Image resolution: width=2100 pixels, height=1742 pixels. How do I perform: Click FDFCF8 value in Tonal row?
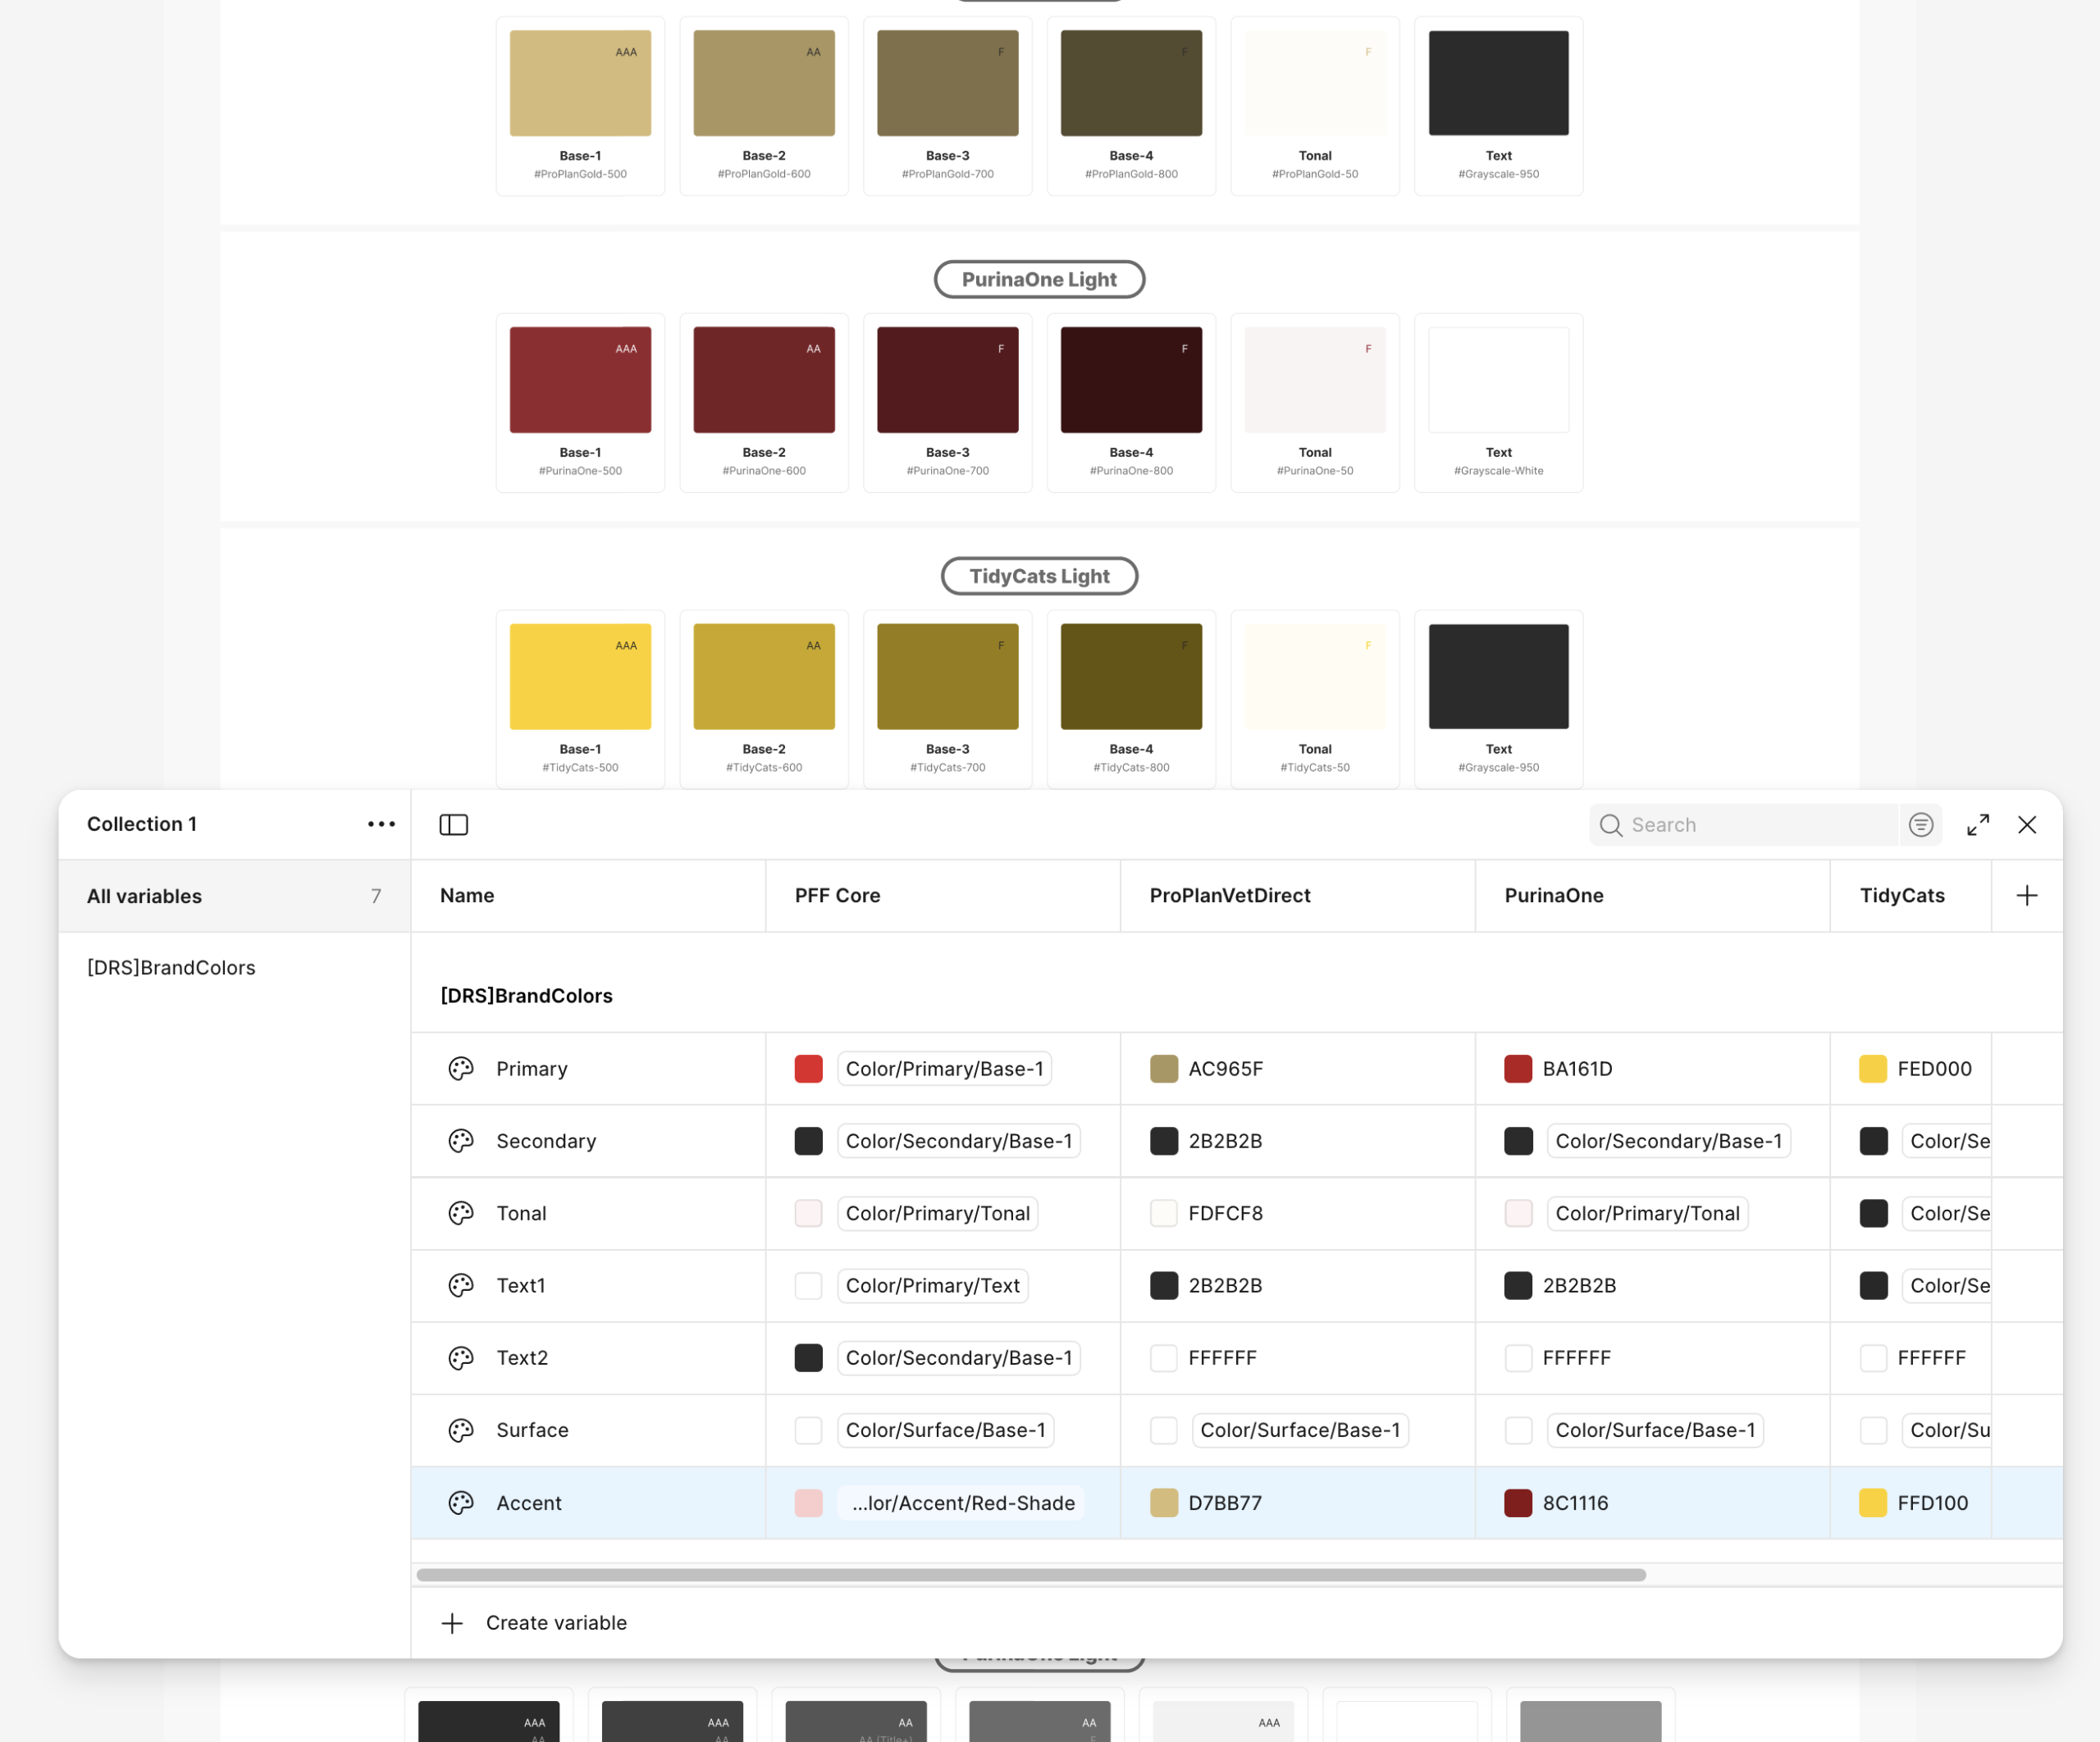1225,1213
